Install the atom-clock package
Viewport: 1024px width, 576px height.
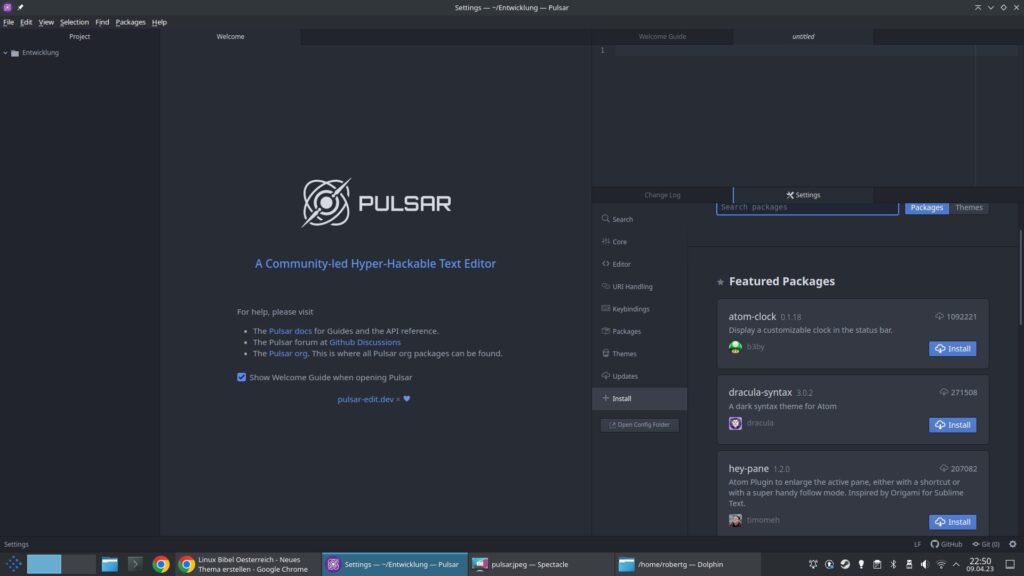tap(952, 349)
